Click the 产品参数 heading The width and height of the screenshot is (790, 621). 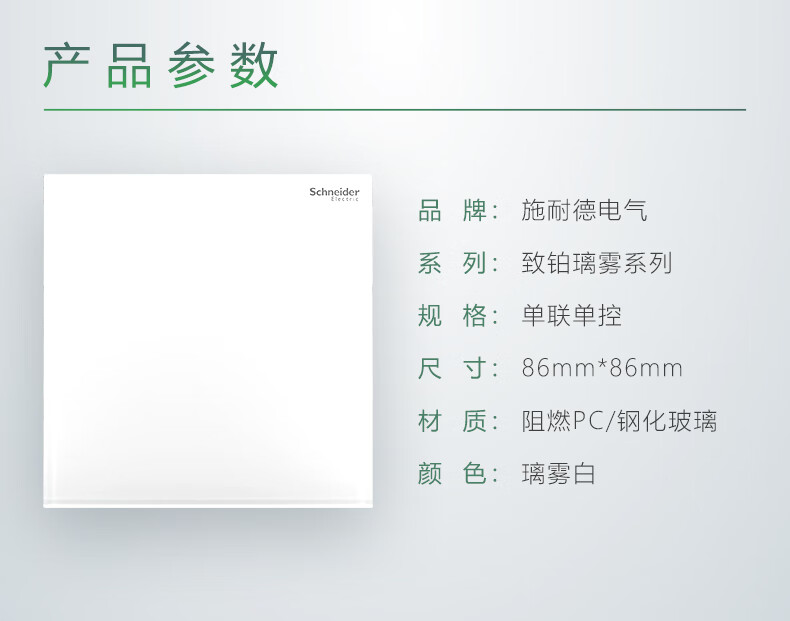click(161, 66)
